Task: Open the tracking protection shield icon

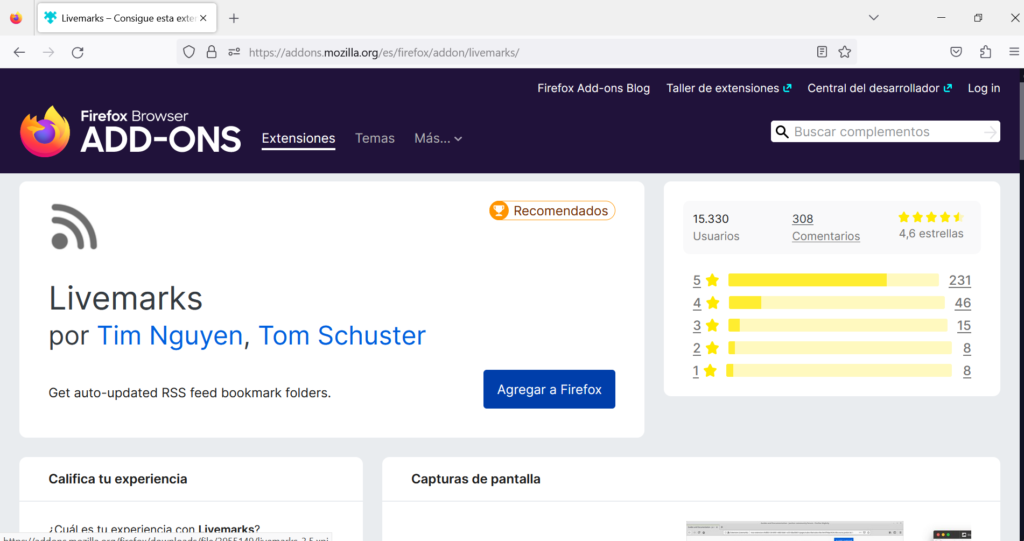Action: [x=189, y=52]
